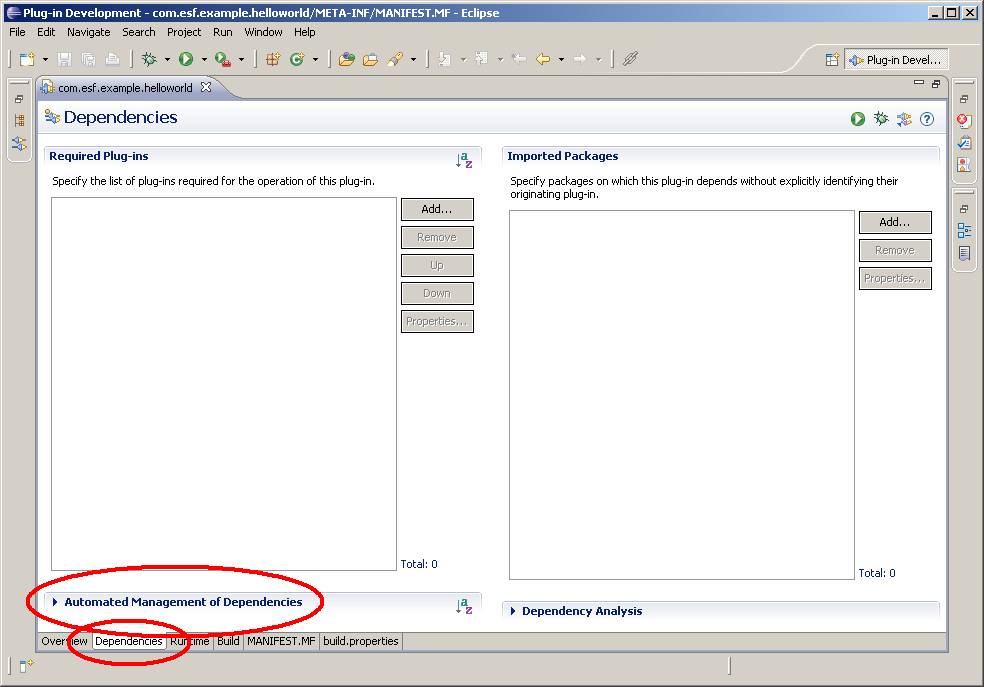Click the Open Task folder toolbar icon
Screen dimensions: 984x687
[371, 59]
